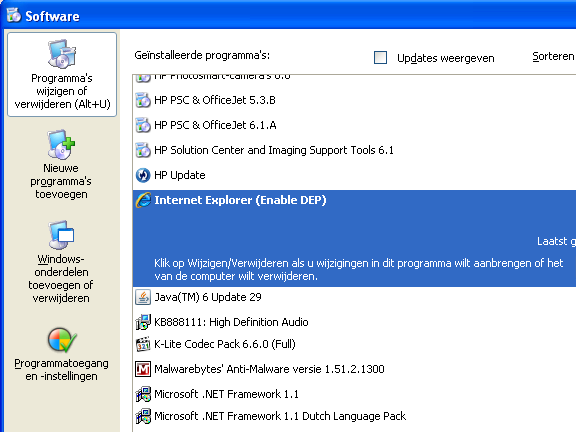
Task: Click .NET Framework 1.1 Dutch Language Pack icon
Action: click(143, 416)
